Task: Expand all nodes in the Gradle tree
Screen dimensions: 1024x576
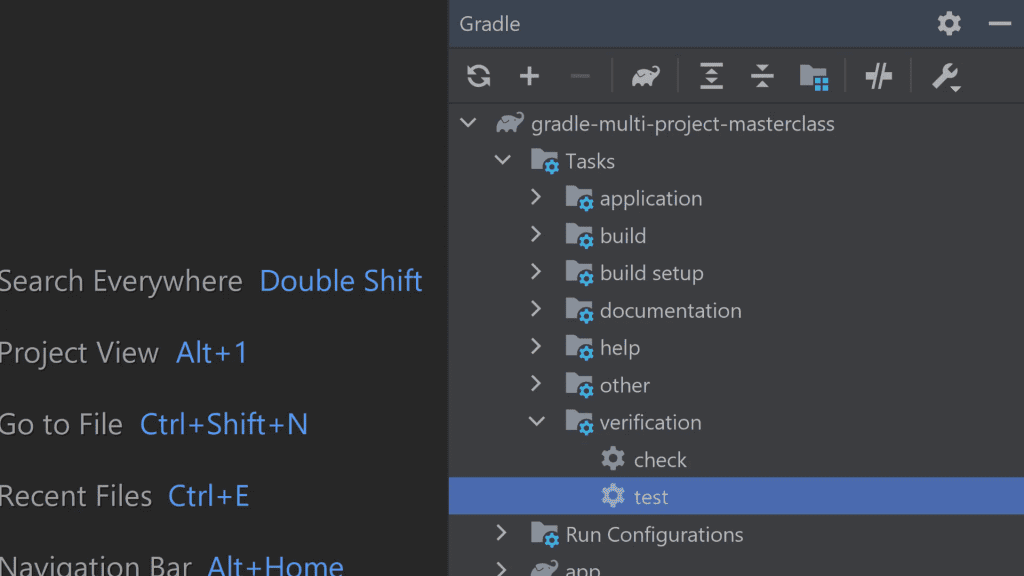Action: 710,76
